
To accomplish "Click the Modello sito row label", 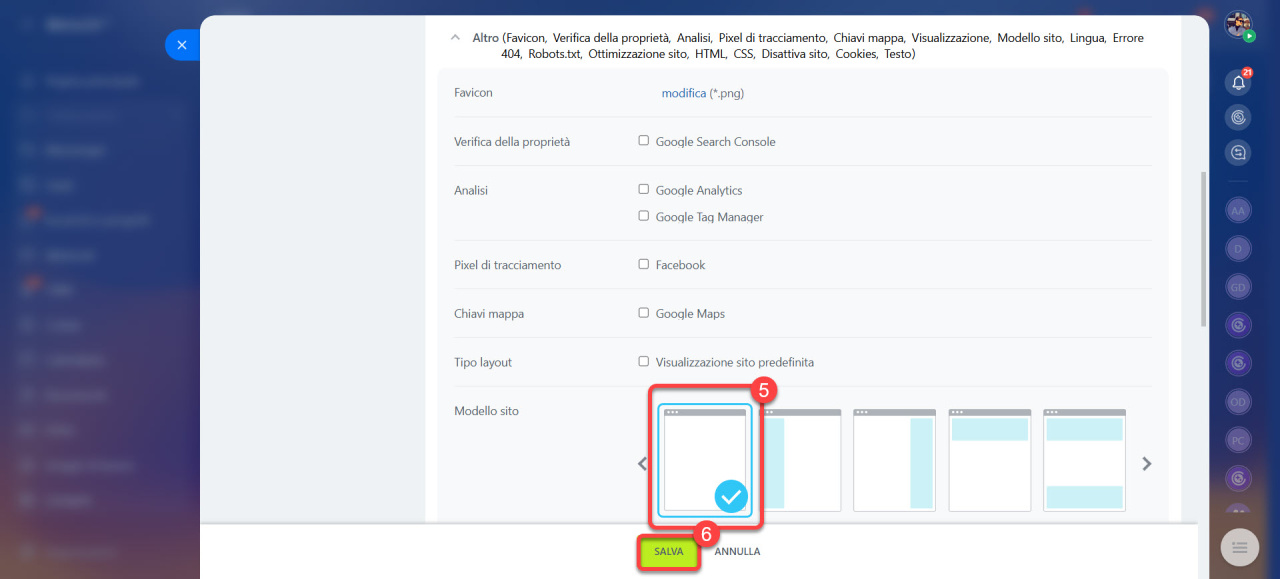I will pos(487,411).
